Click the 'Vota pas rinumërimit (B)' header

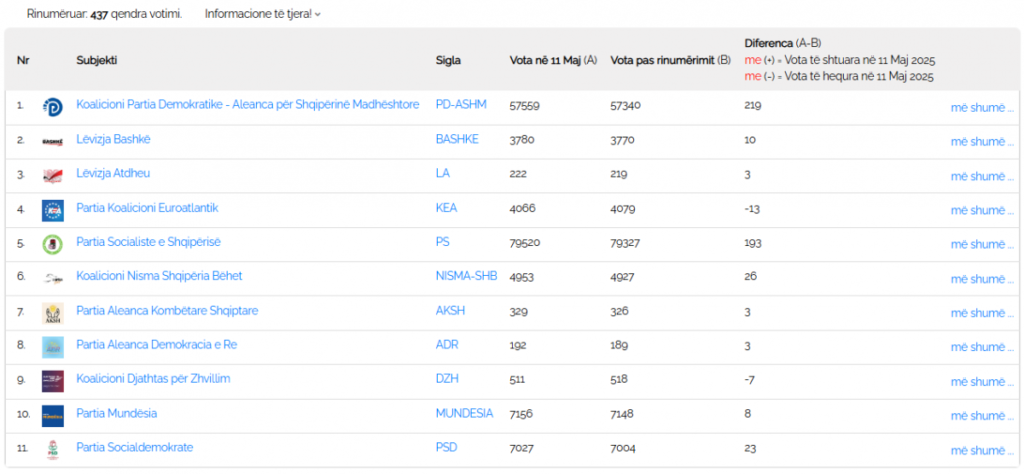pos(670,60)
